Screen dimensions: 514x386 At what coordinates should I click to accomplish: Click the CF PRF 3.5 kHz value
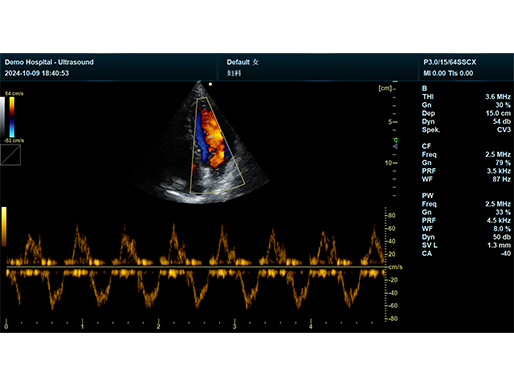point(498,171)
